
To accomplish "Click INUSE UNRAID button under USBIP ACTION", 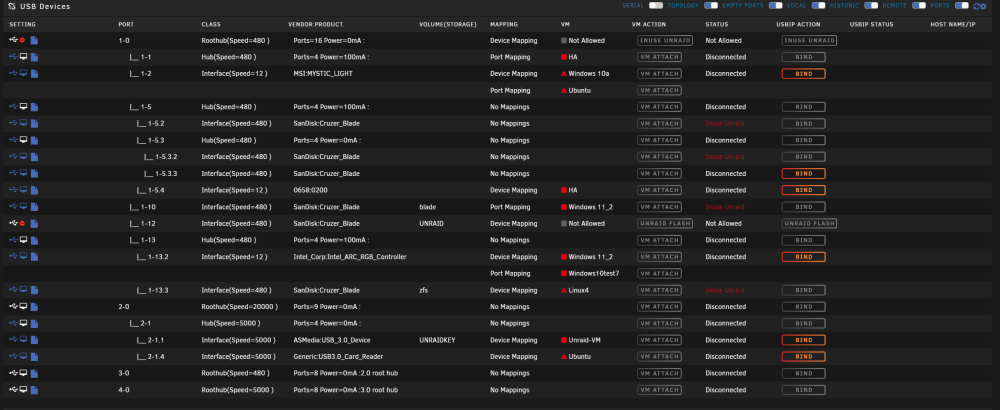I will [x=809, y=40].
